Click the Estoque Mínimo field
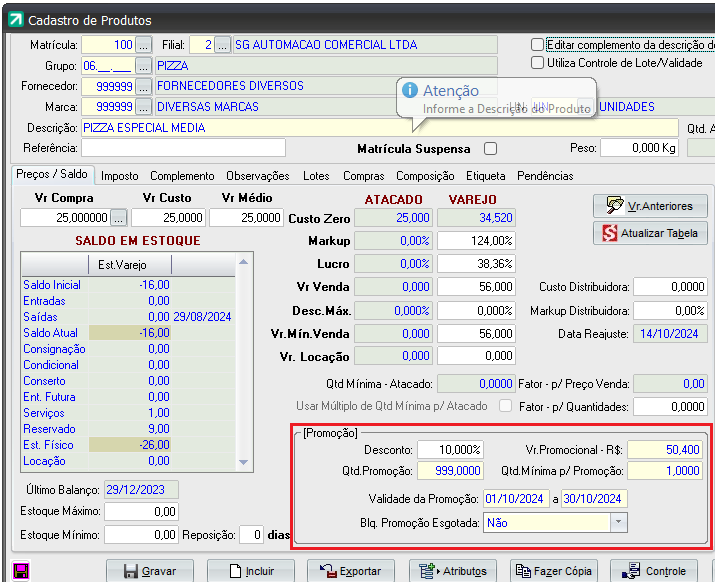Viewport: 715px width, 582px height. [141, 535]
